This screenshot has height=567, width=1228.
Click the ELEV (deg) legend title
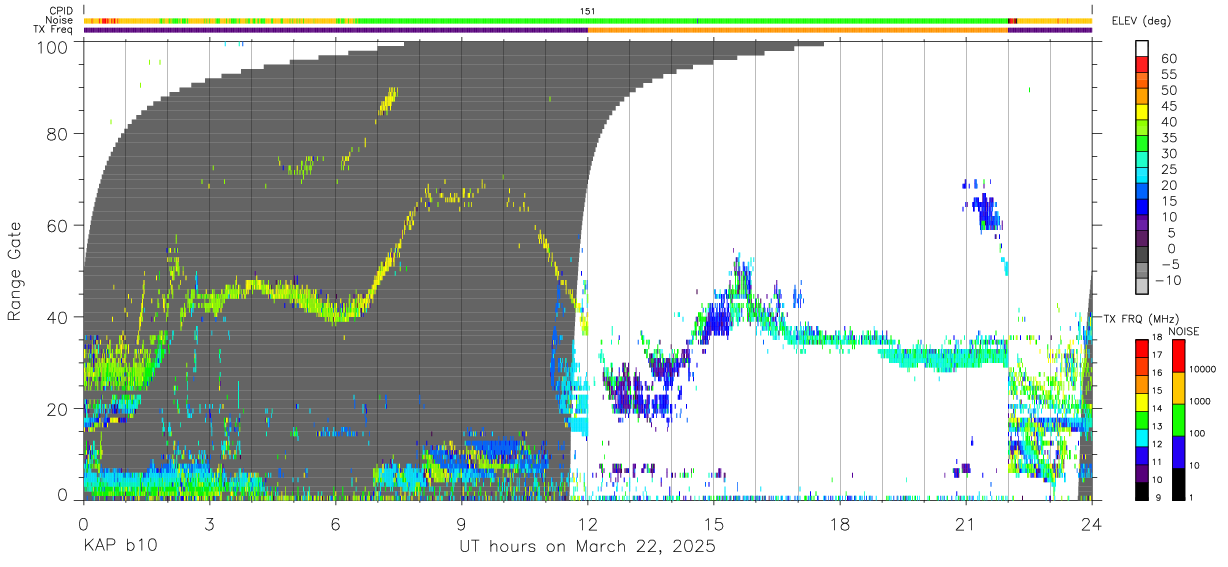pos(1143,21)
